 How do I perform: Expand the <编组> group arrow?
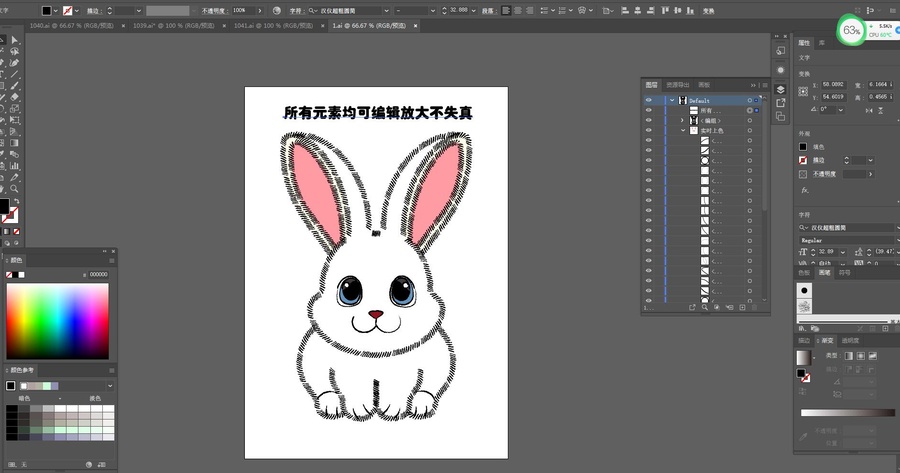(x=682, y=121)
